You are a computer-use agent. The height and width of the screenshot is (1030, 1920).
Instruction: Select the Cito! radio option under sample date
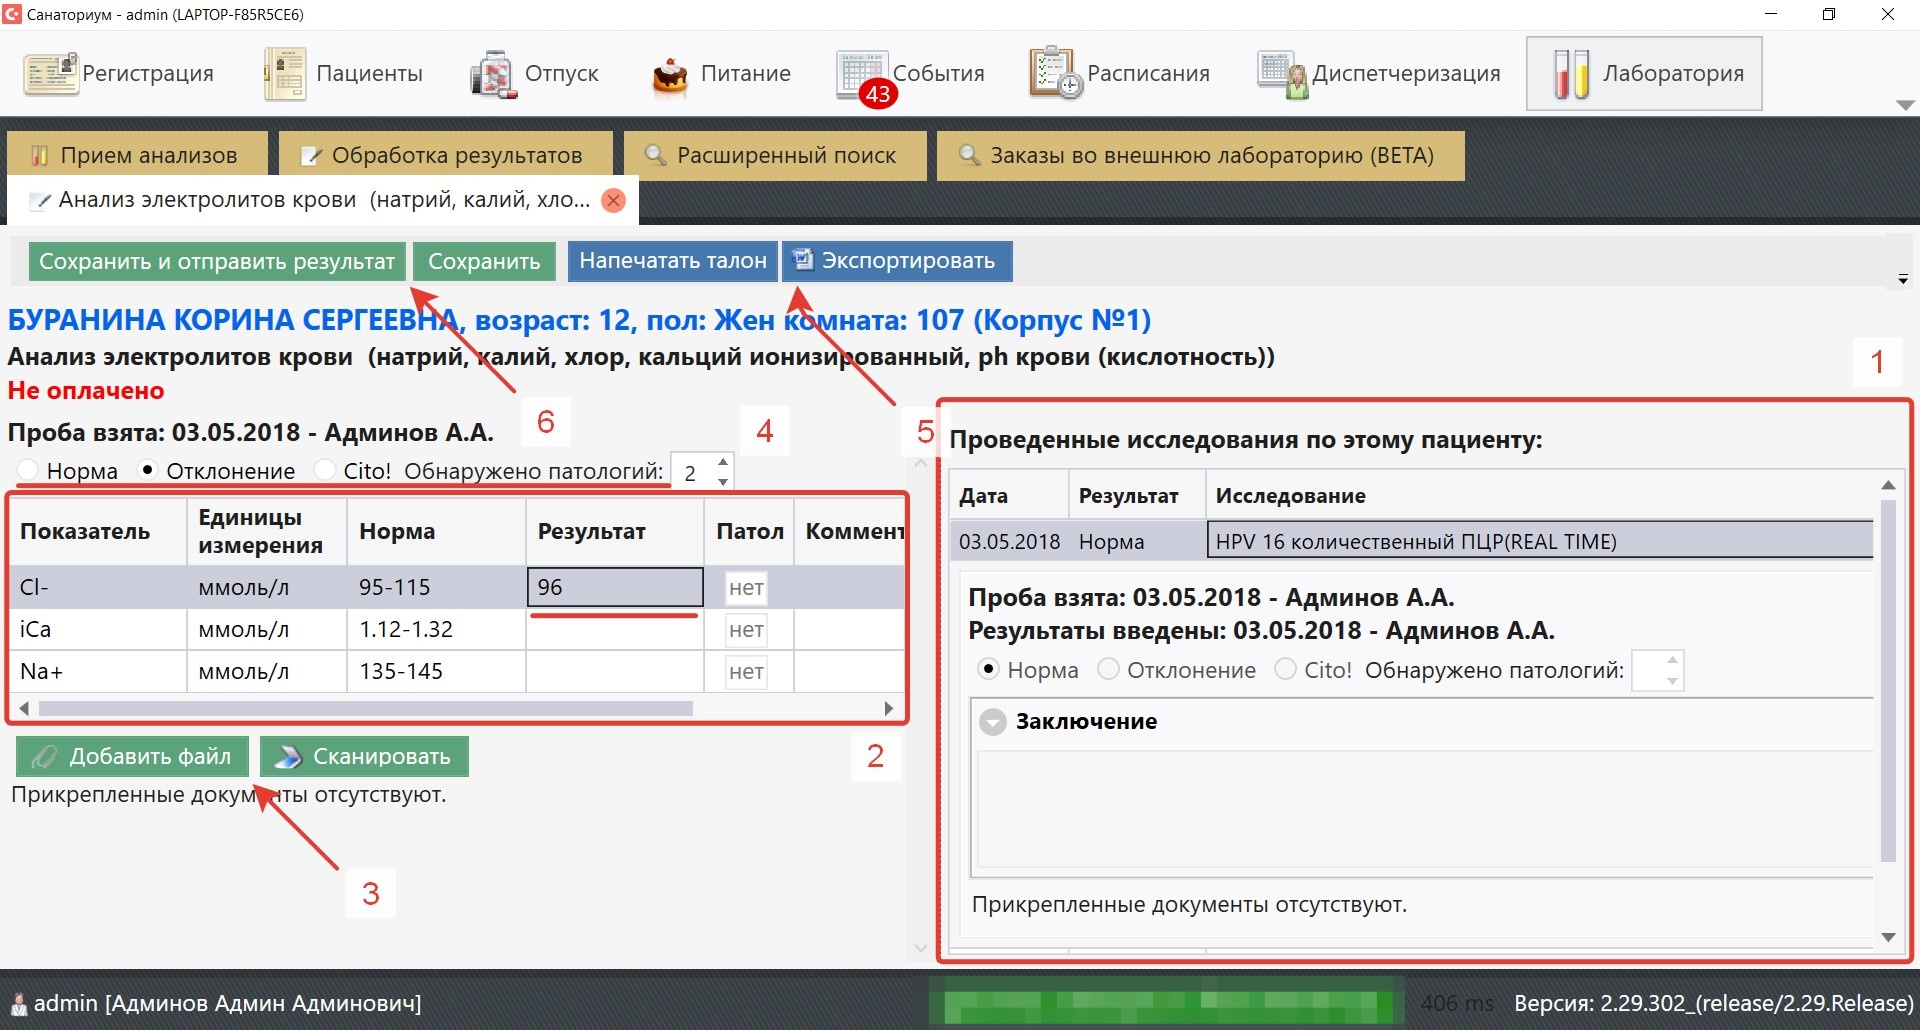(325, 470)
